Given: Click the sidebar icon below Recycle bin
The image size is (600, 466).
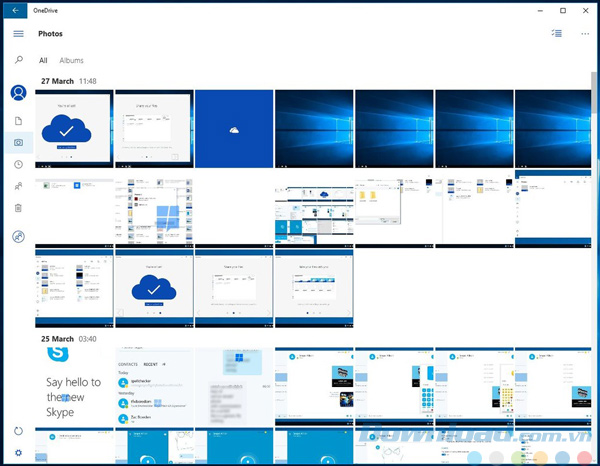Looking at the screenshot, I should [18, 237].
